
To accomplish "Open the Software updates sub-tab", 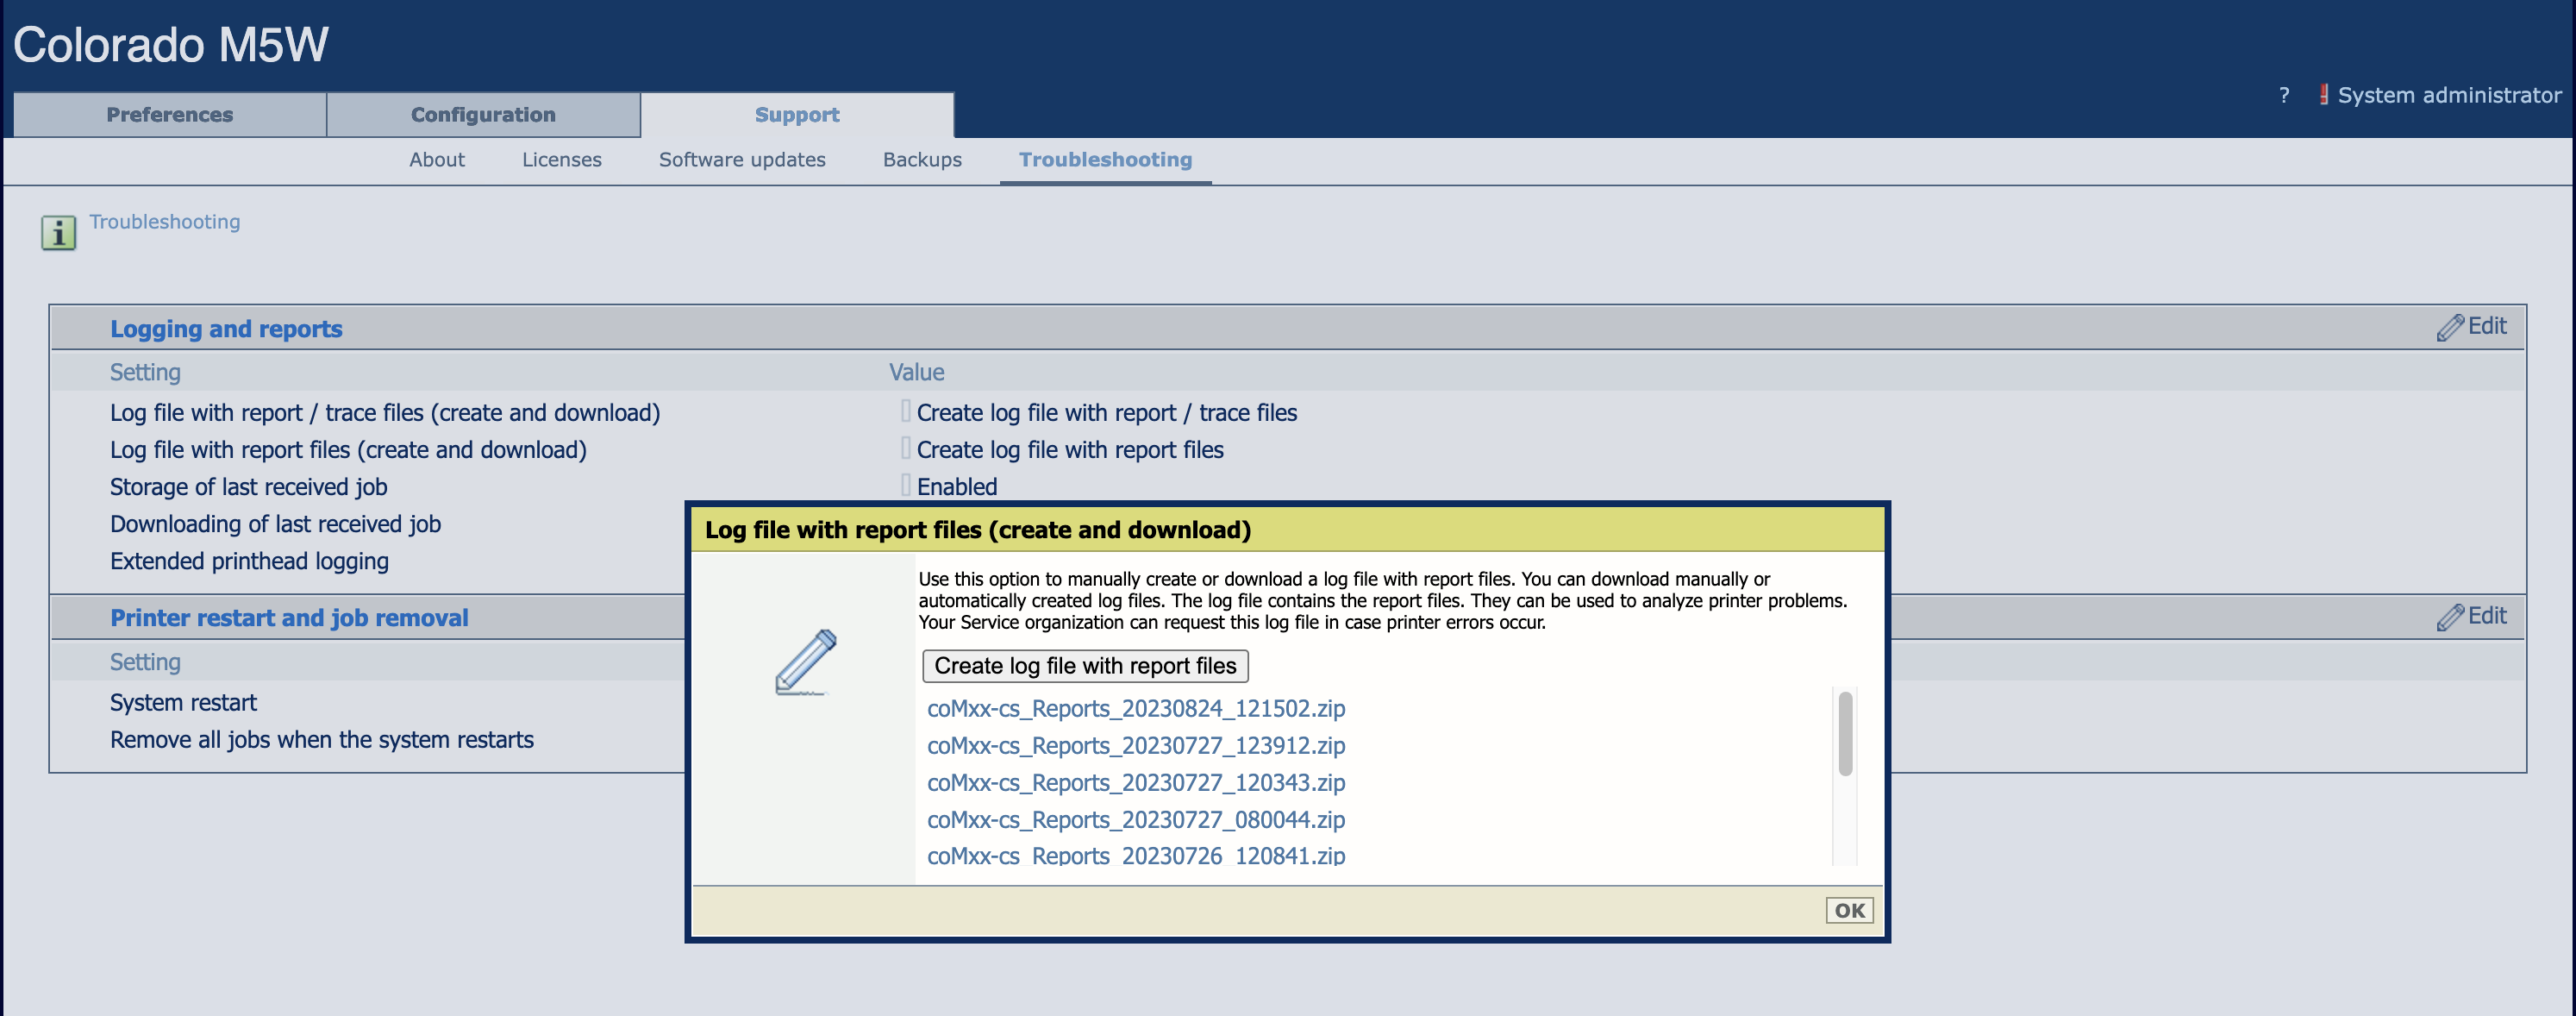I will (x=742, y=160).
